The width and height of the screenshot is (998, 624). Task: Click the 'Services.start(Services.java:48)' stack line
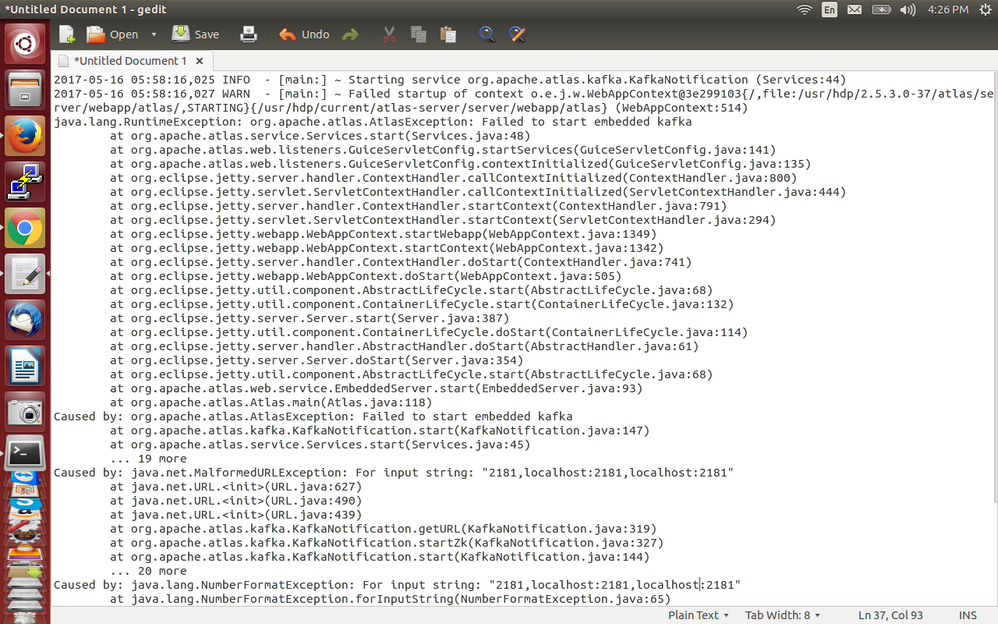(320, 136)
